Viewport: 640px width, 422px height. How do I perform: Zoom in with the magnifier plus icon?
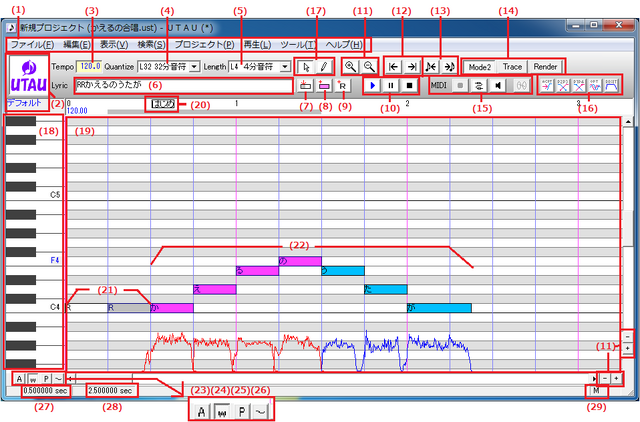click(350, 67)
